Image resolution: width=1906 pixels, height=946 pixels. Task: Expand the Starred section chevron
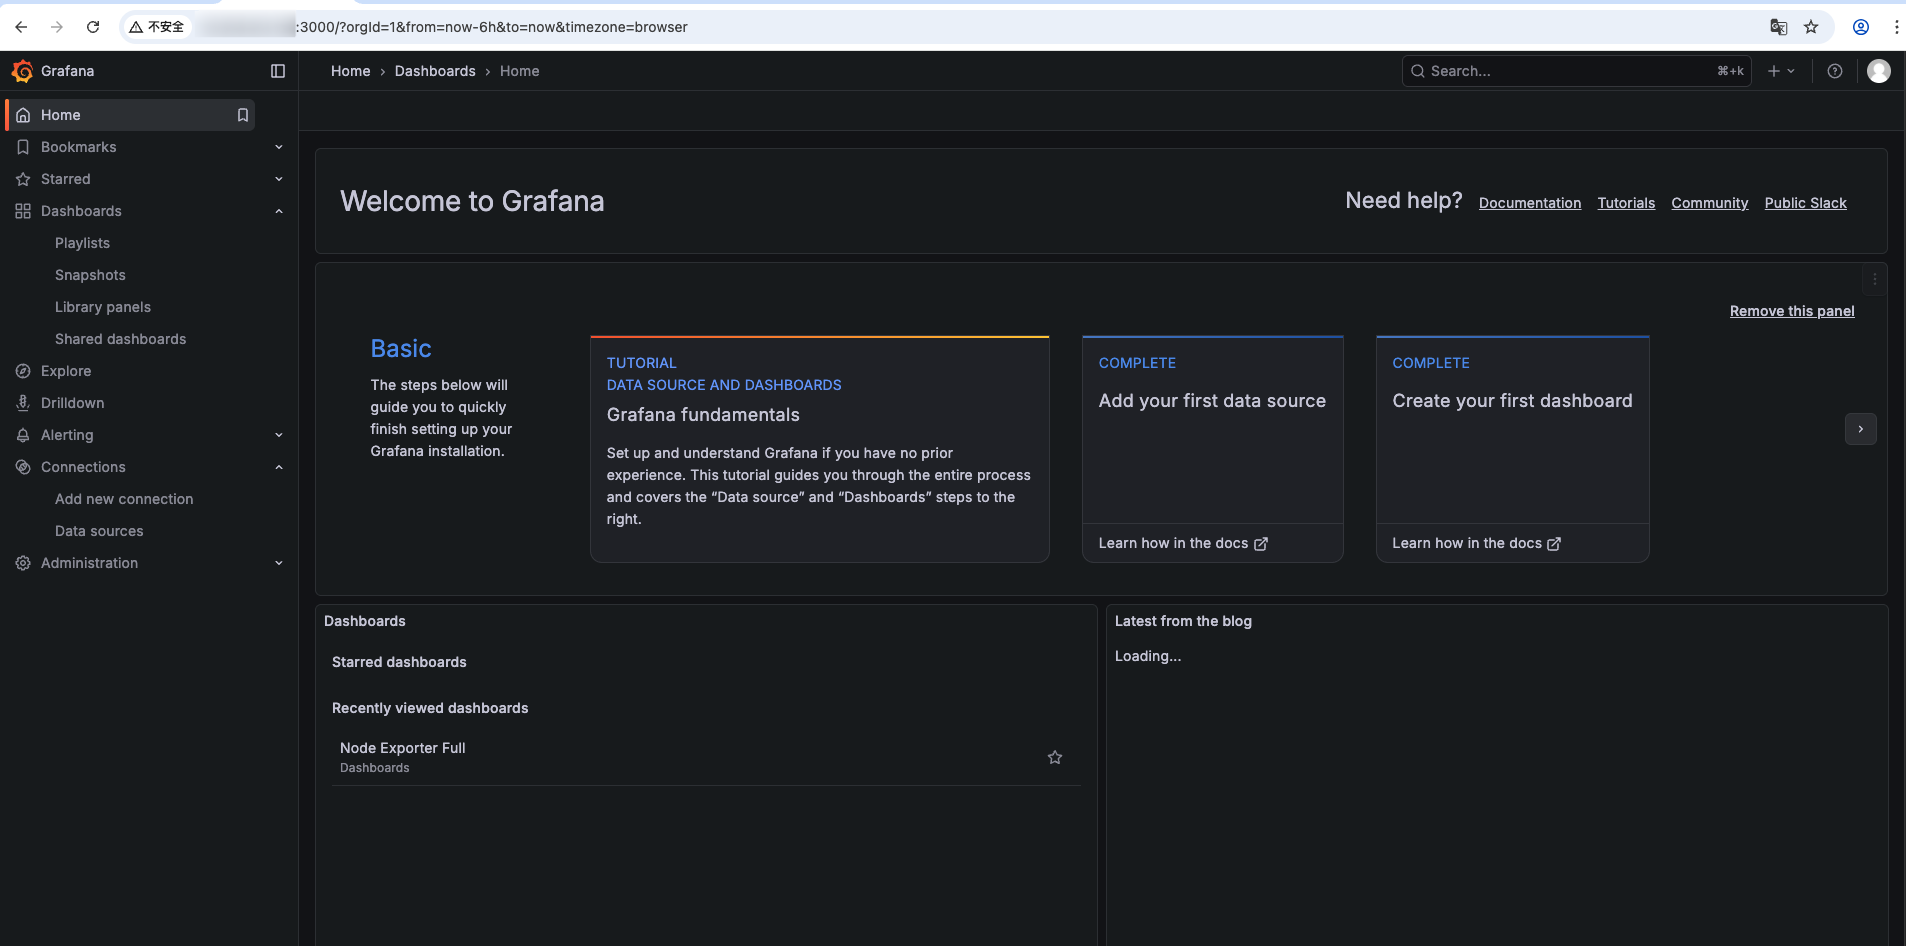pyautogui.click(x=279, y=179)
